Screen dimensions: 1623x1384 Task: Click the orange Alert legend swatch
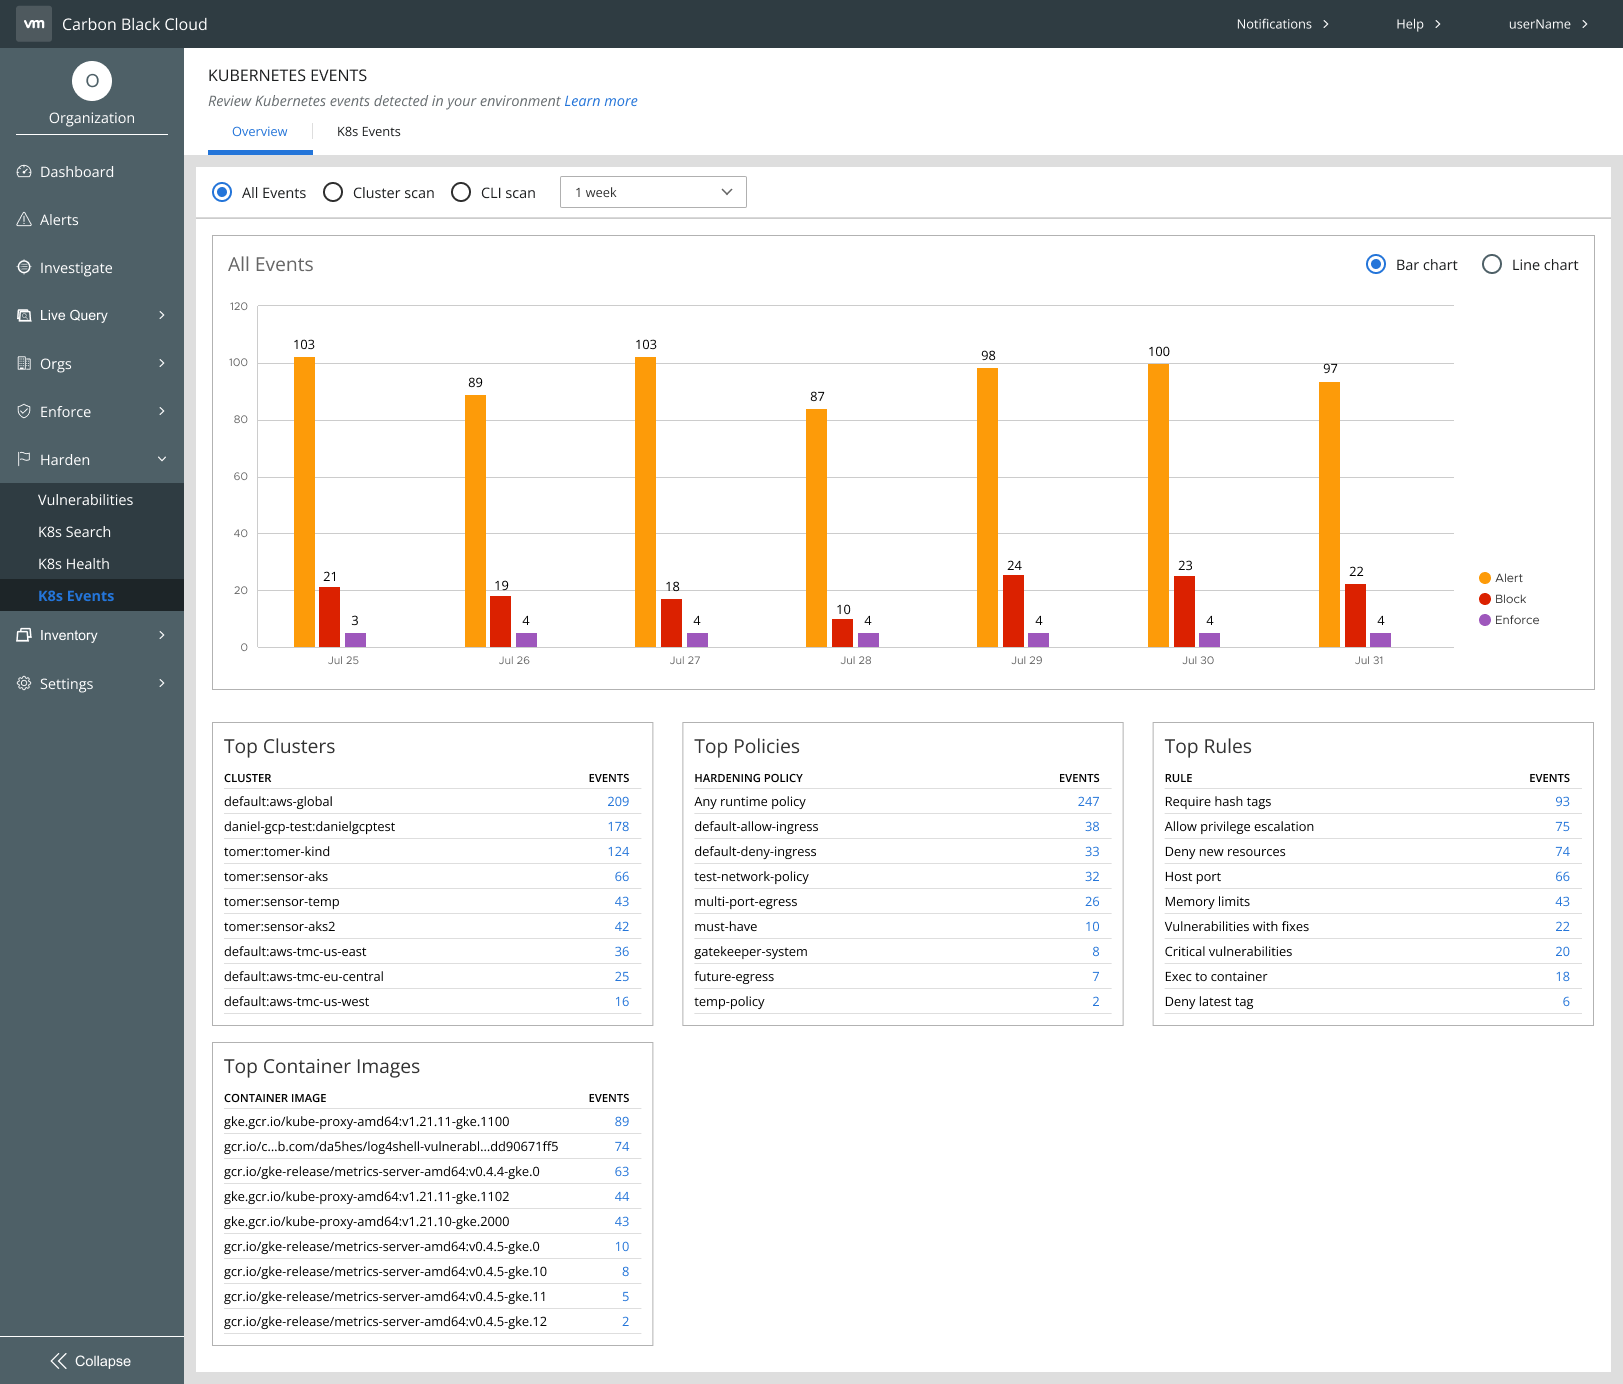click(1485, 578)
